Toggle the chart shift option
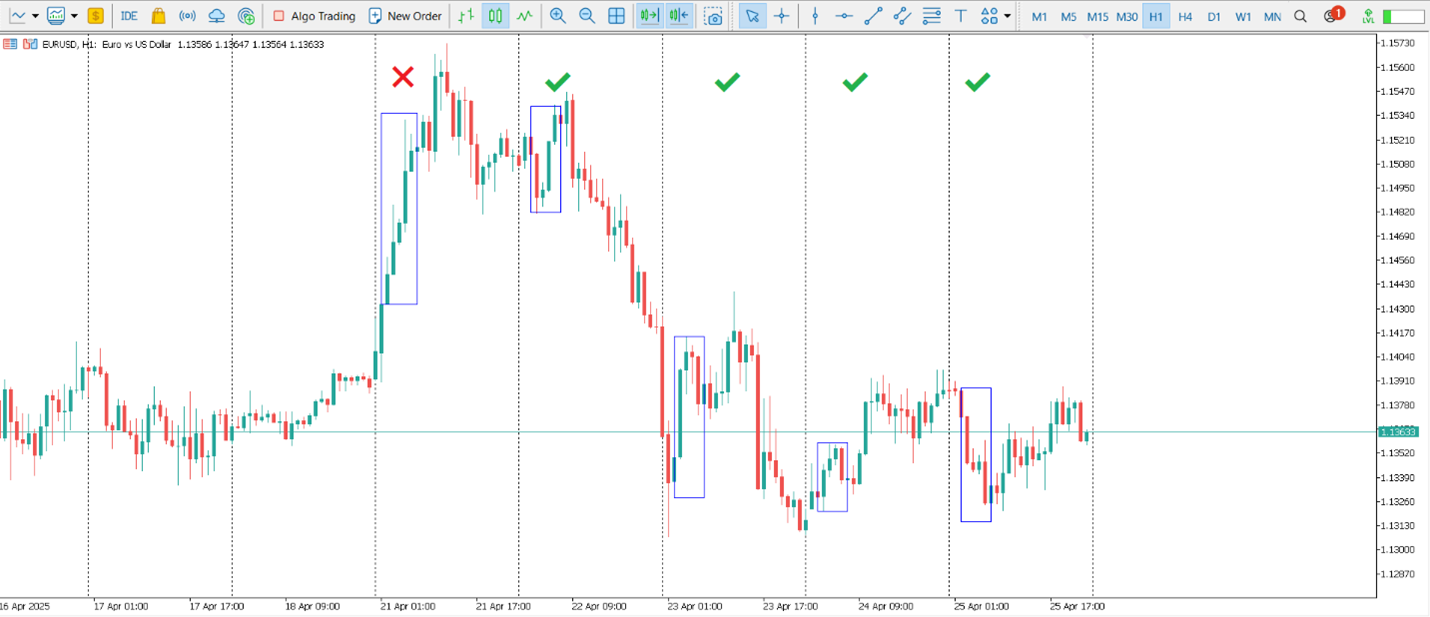 coord(679,16)
